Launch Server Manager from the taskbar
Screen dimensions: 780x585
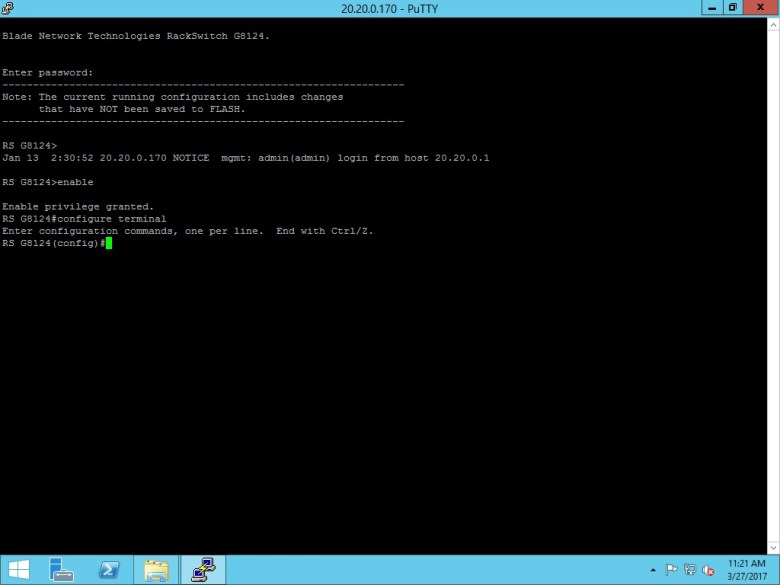62,570
